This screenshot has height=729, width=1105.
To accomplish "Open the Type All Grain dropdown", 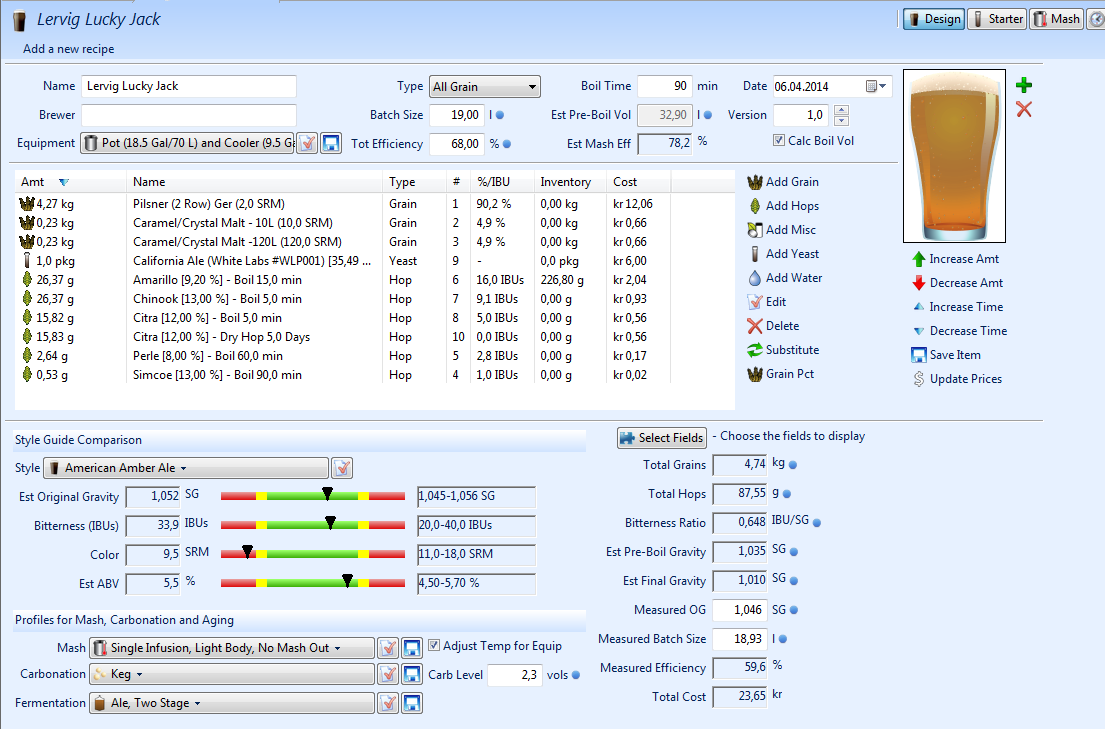I will [485, 86].
